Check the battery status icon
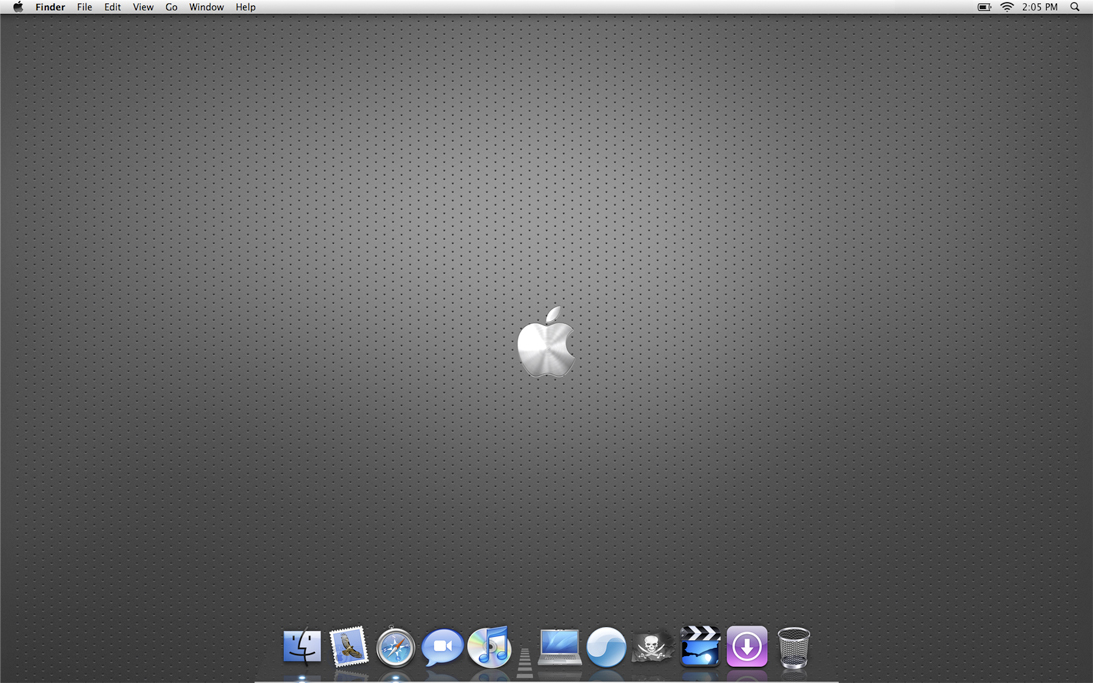The image size is (1093, 683). click(x=984, y=7)
